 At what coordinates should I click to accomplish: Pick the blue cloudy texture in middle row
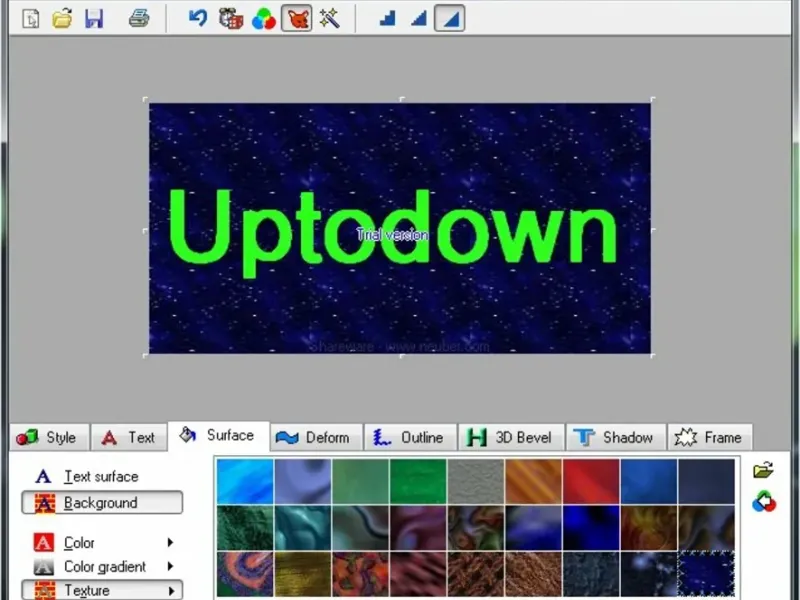point(533,528)
